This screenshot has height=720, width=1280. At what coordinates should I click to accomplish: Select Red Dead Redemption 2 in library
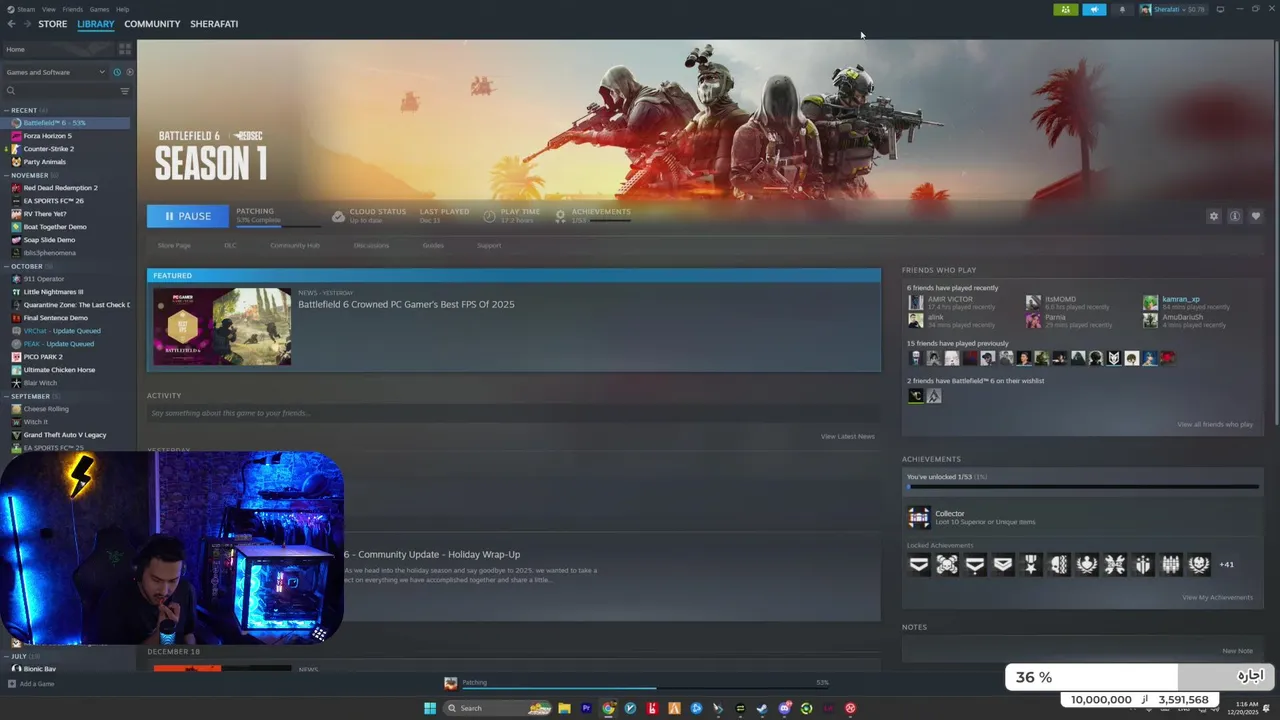point(60,188)
